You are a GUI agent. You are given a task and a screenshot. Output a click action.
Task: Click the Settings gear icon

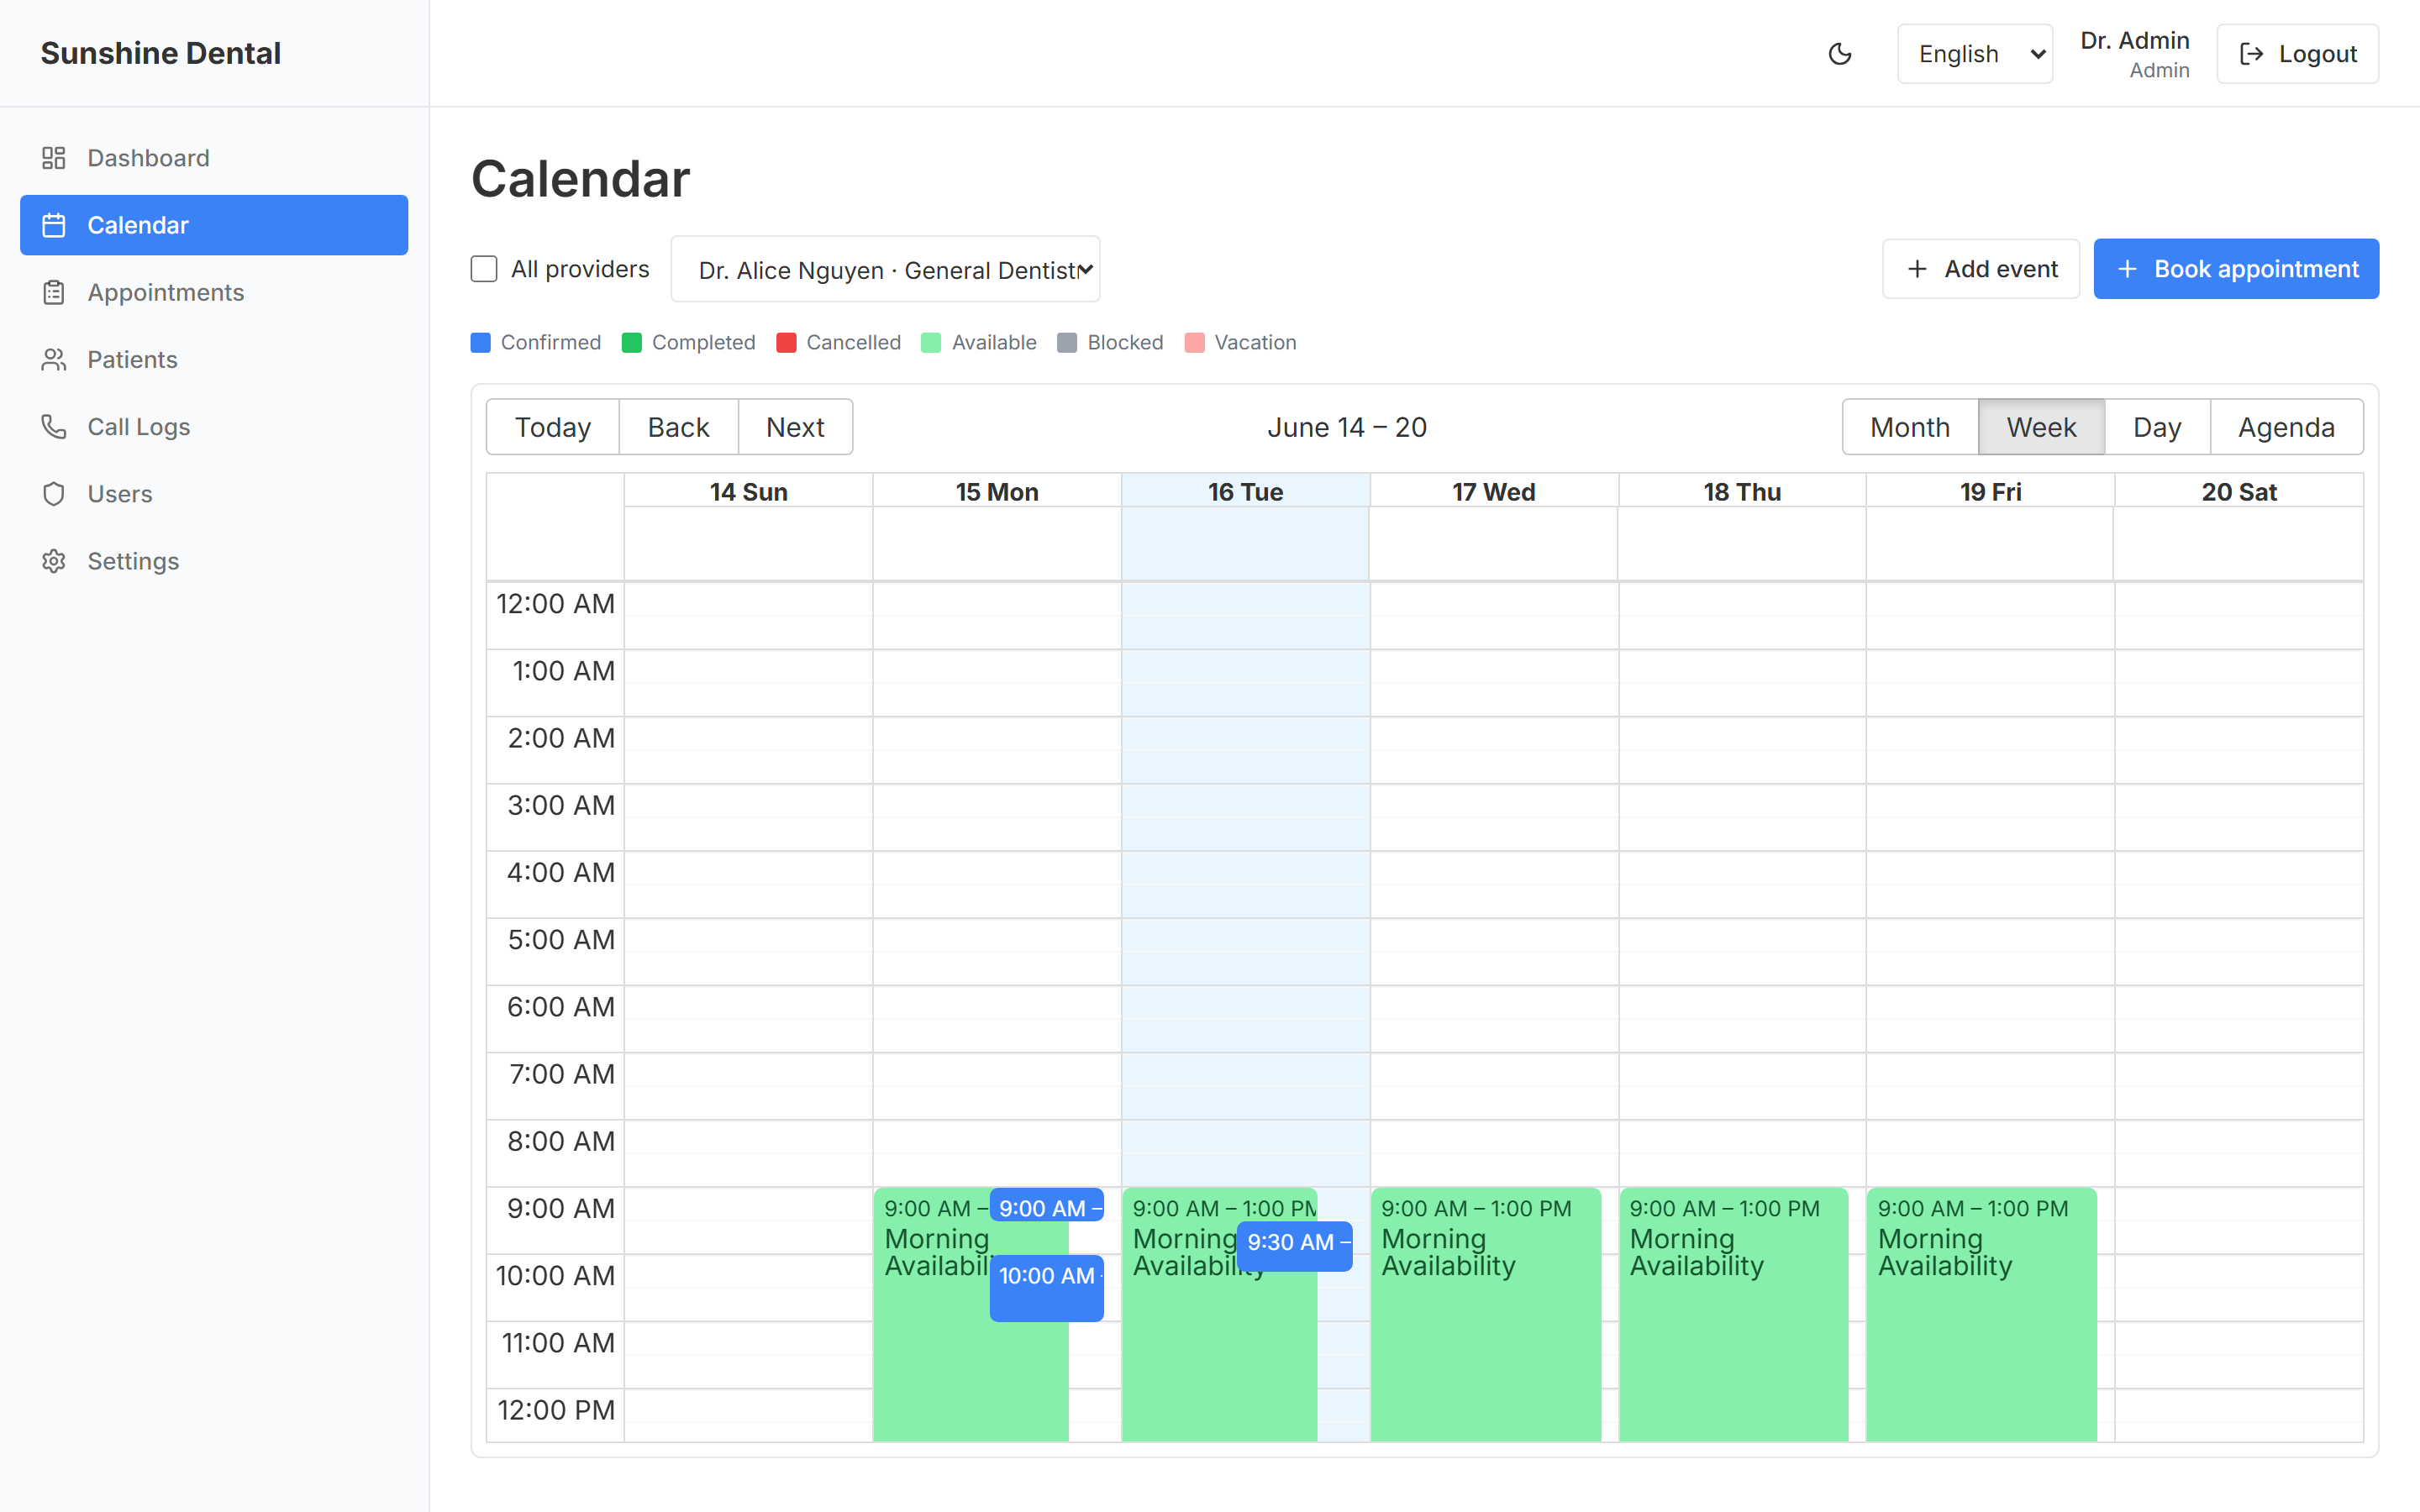pyautogui.click(x=54, y=561)
